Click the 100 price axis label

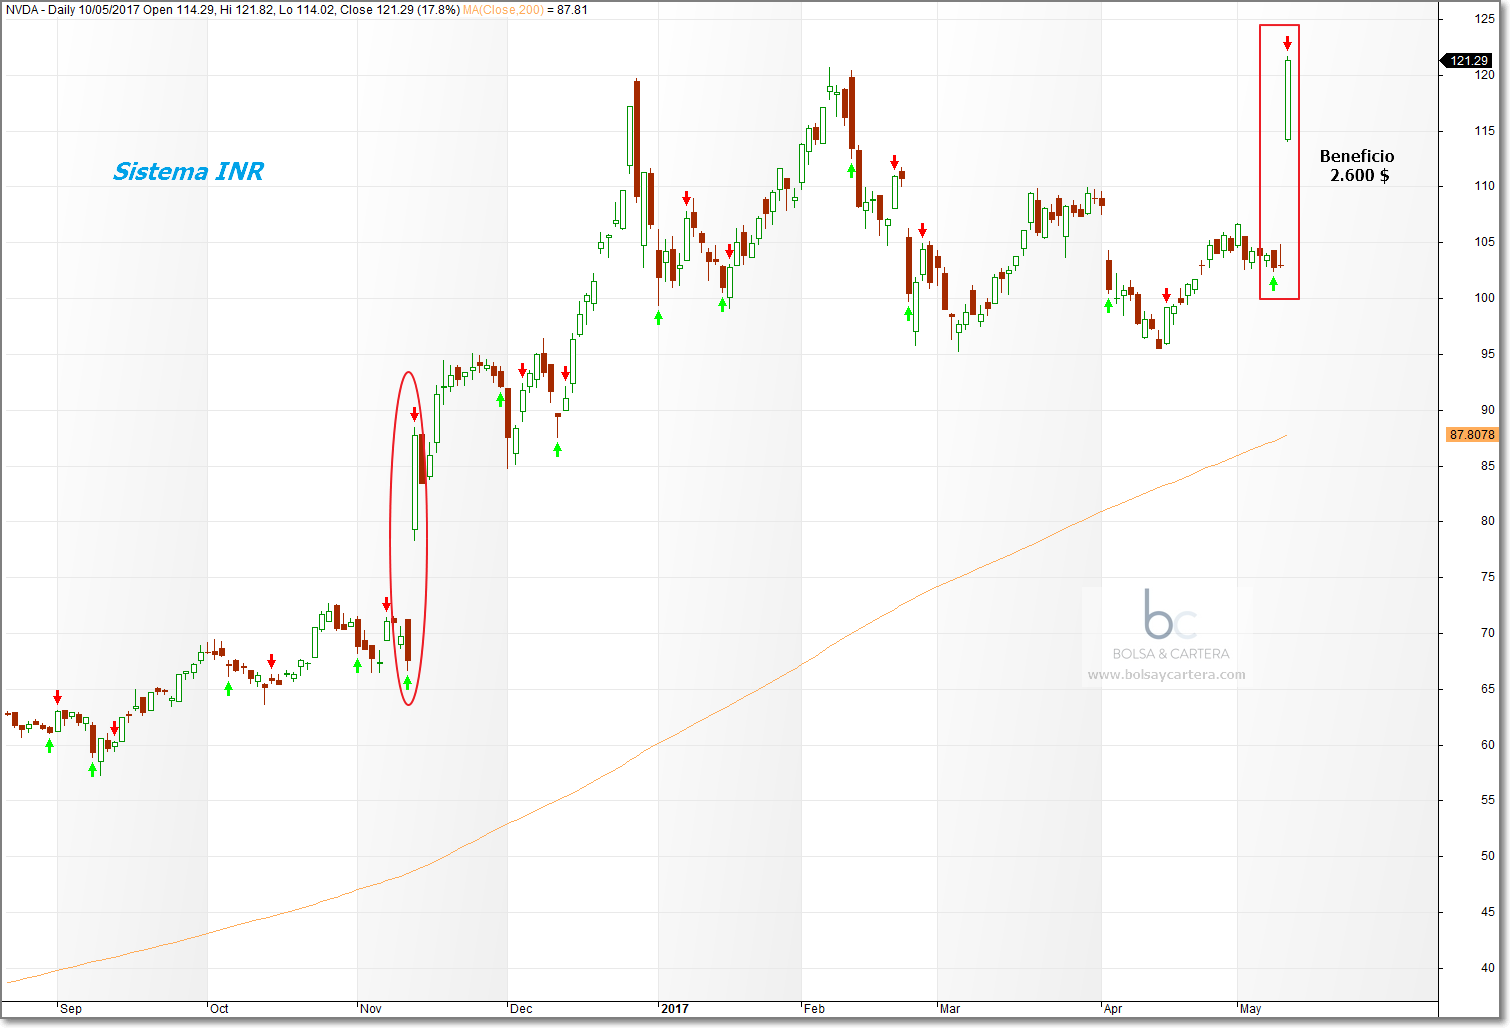coord(1484,298)
